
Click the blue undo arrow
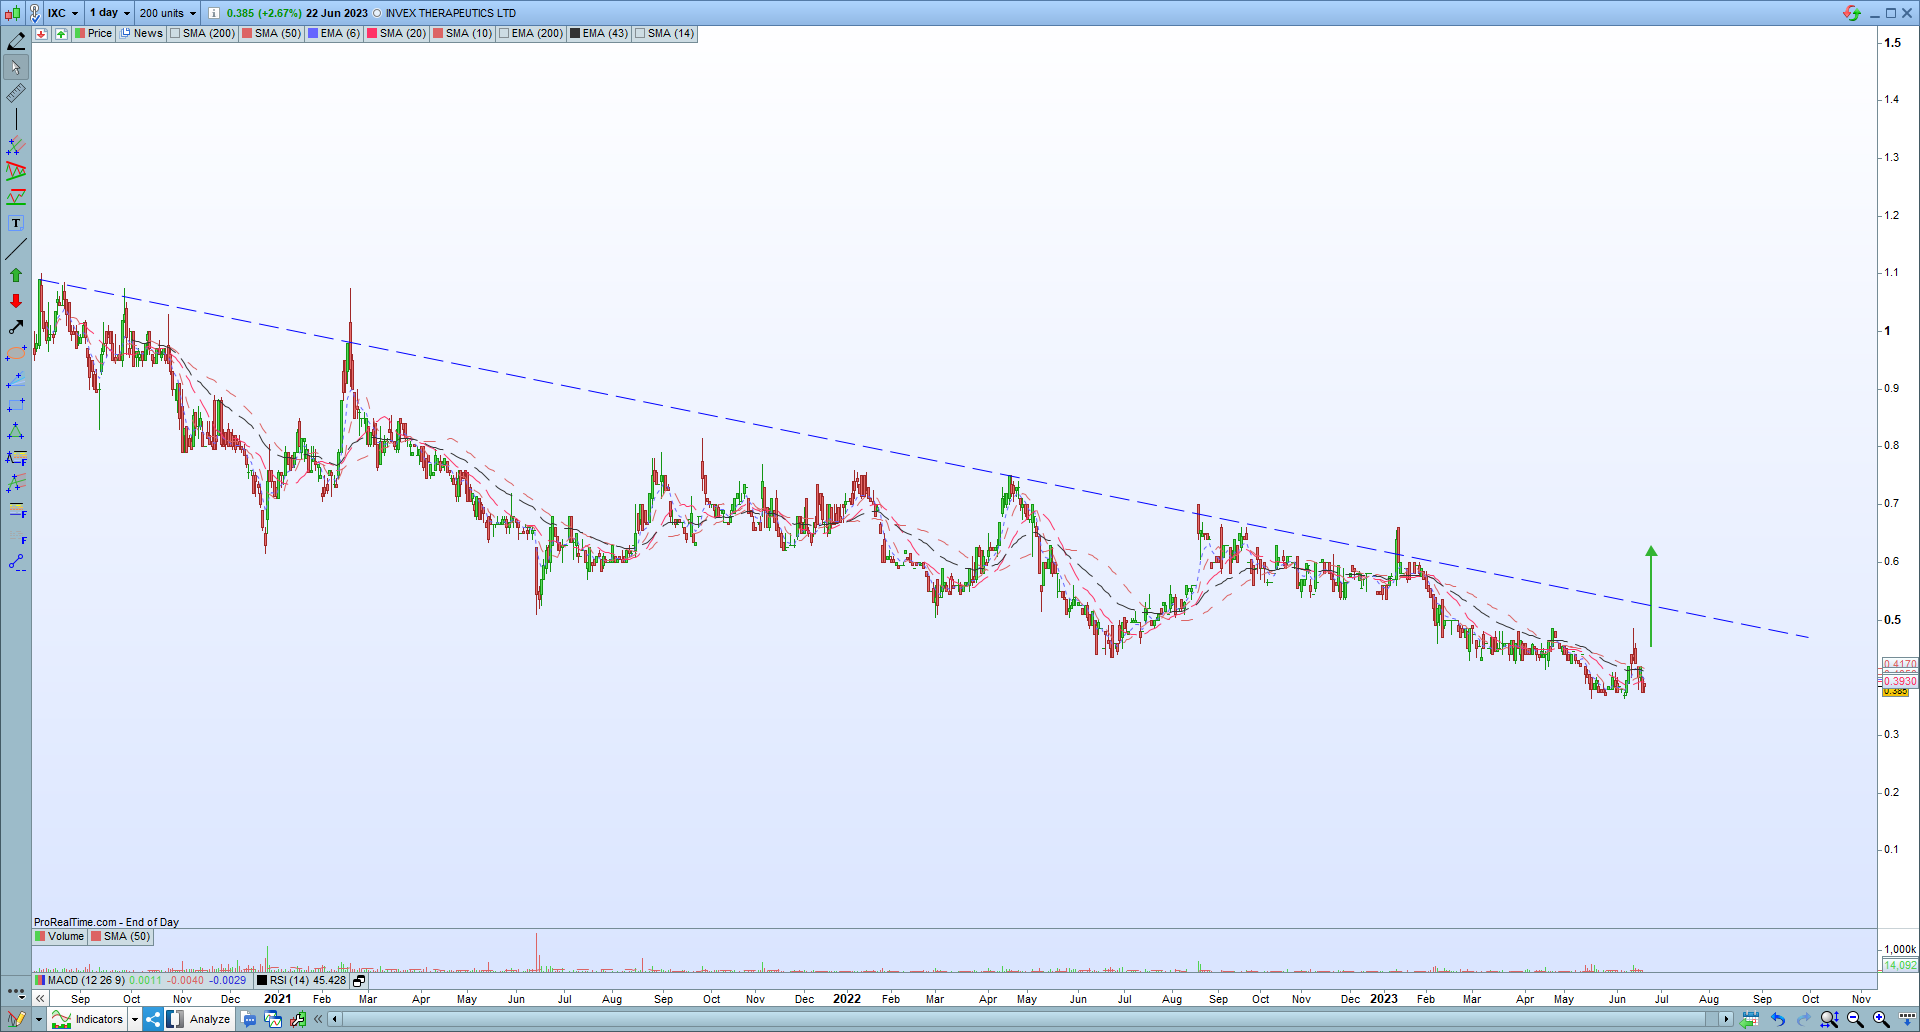[1778, 1019]
